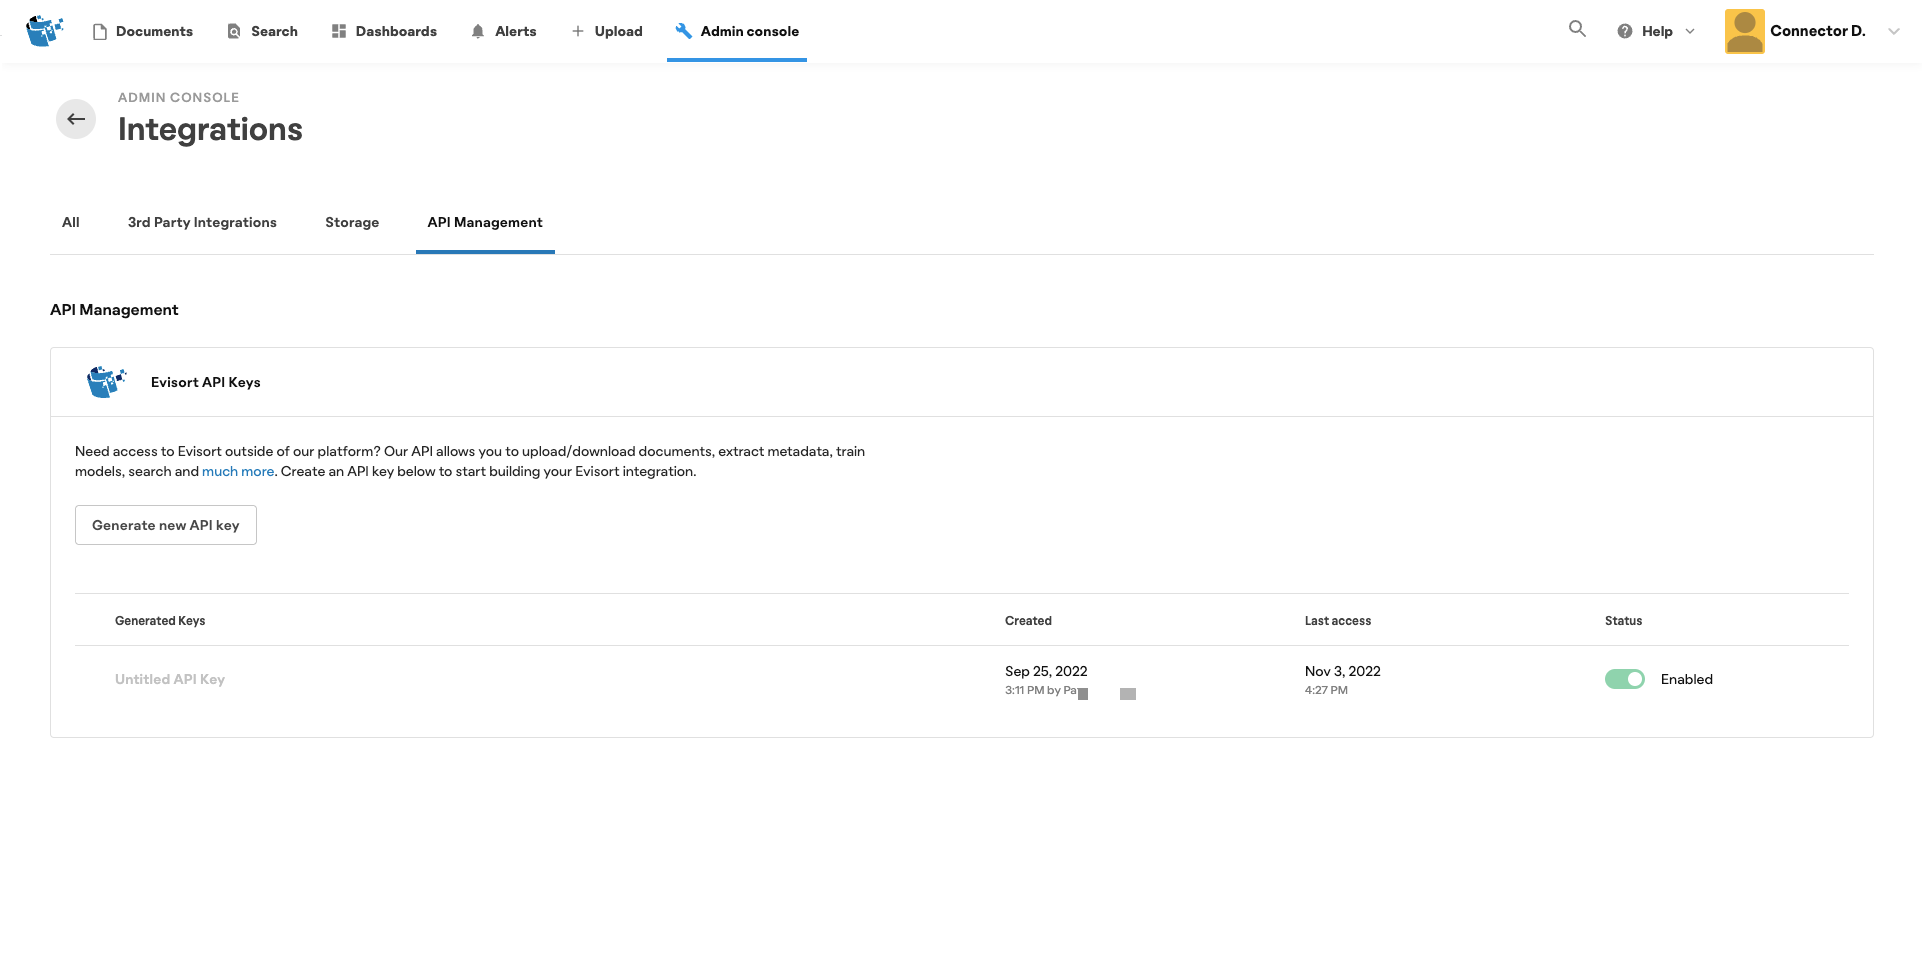
Task: Click the back arrow next to Integrations
Action: 76,119
